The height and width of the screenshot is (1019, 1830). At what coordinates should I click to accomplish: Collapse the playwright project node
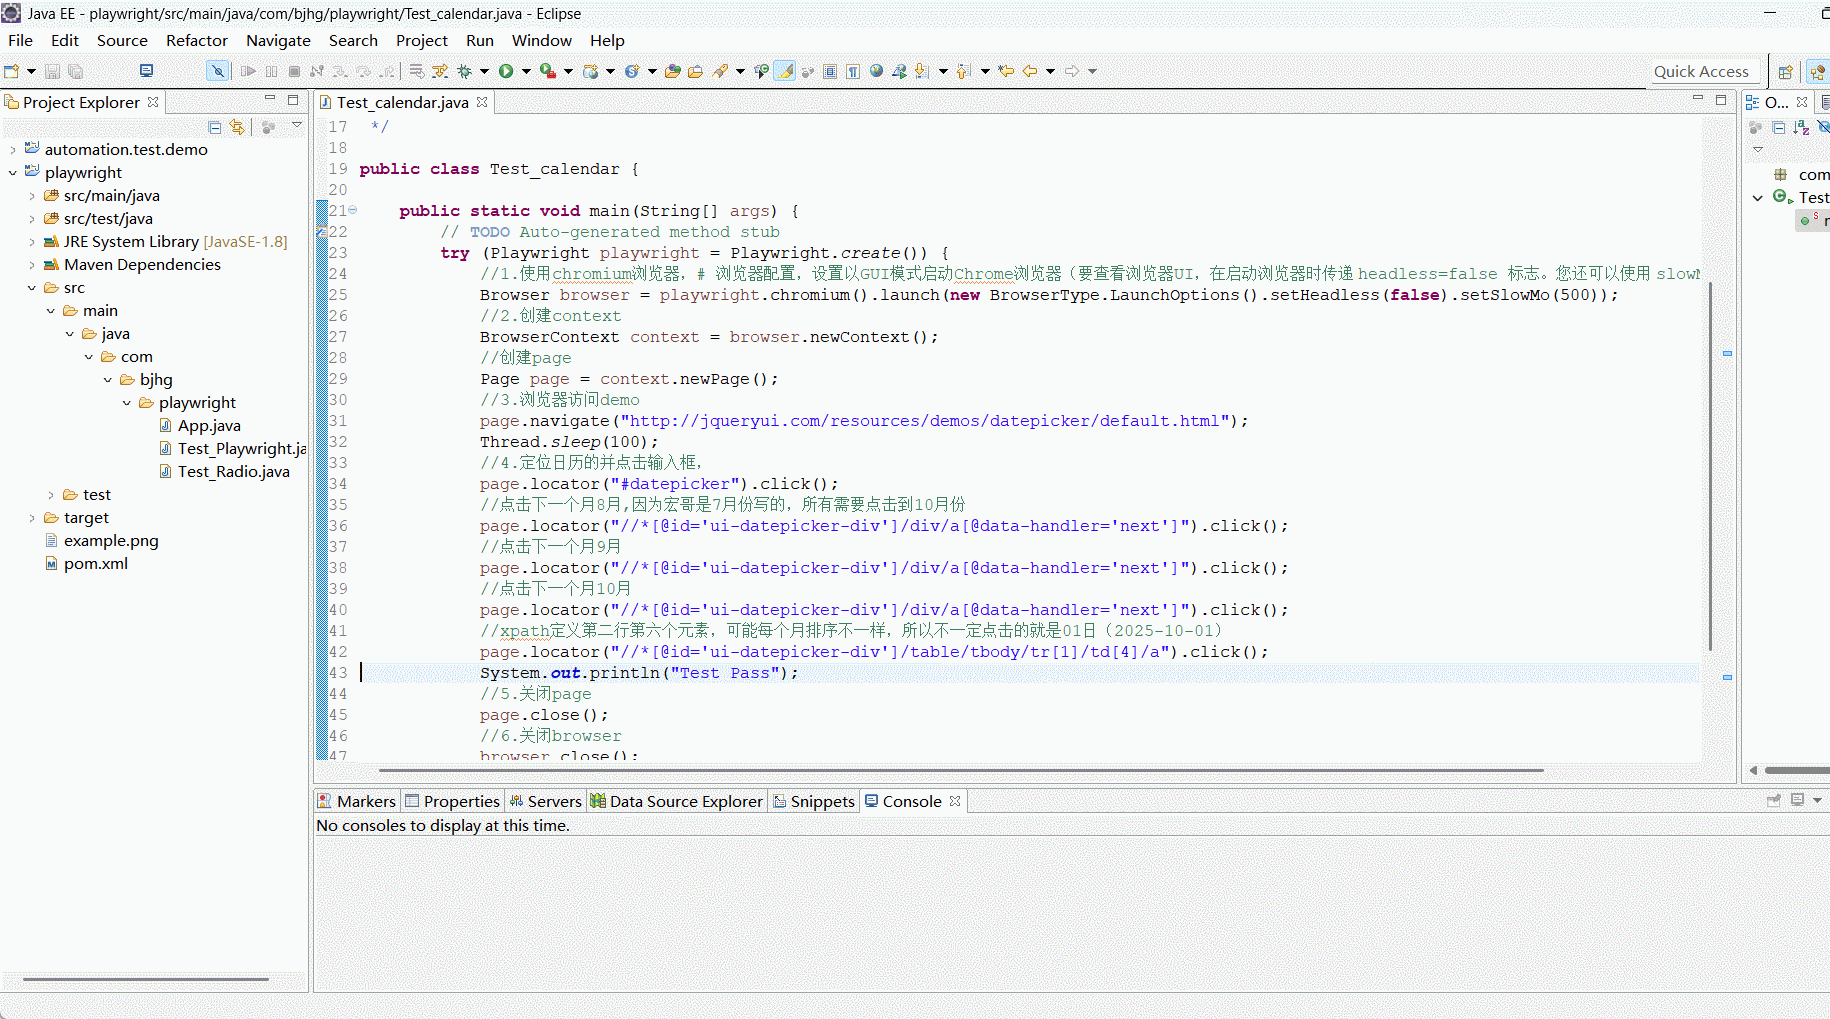point(13,173)
